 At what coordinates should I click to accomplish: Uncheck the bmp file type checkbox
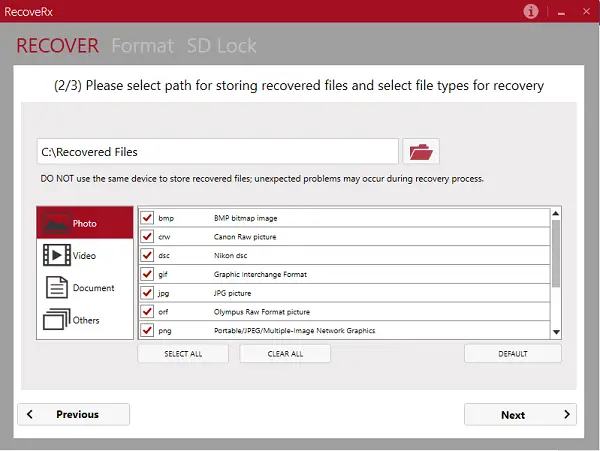point(147,218)
